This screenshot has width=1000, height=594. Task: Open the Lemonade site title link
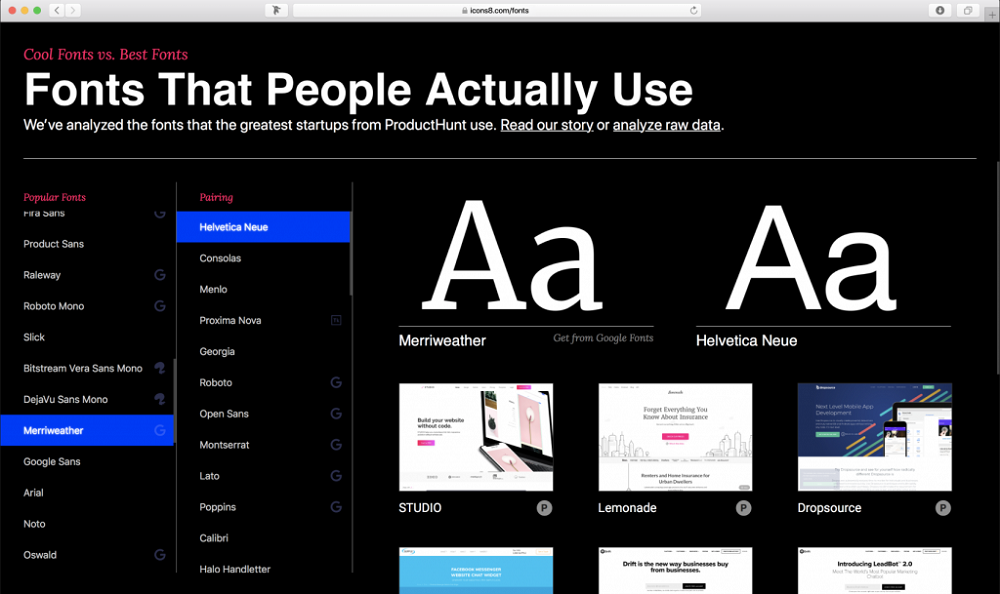pos(627,508)
